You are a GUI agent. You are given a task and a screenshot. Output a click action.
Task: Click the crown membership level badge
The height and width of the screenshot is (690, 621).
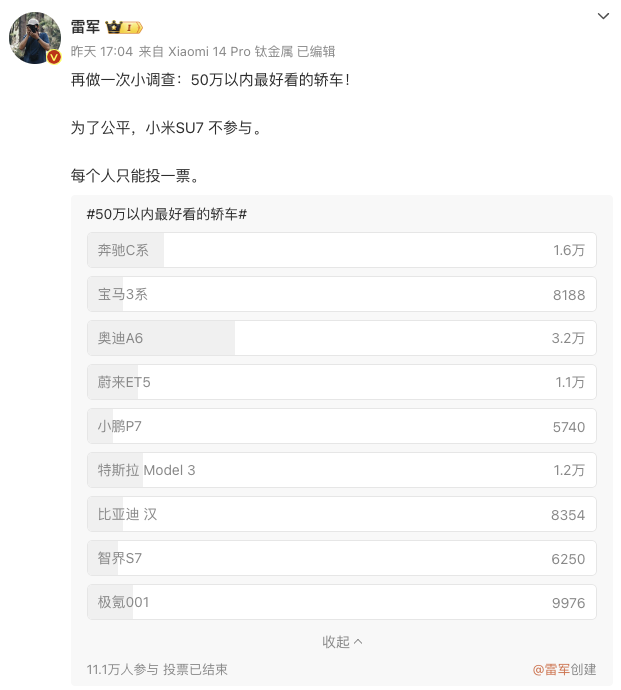click(124, 27)
